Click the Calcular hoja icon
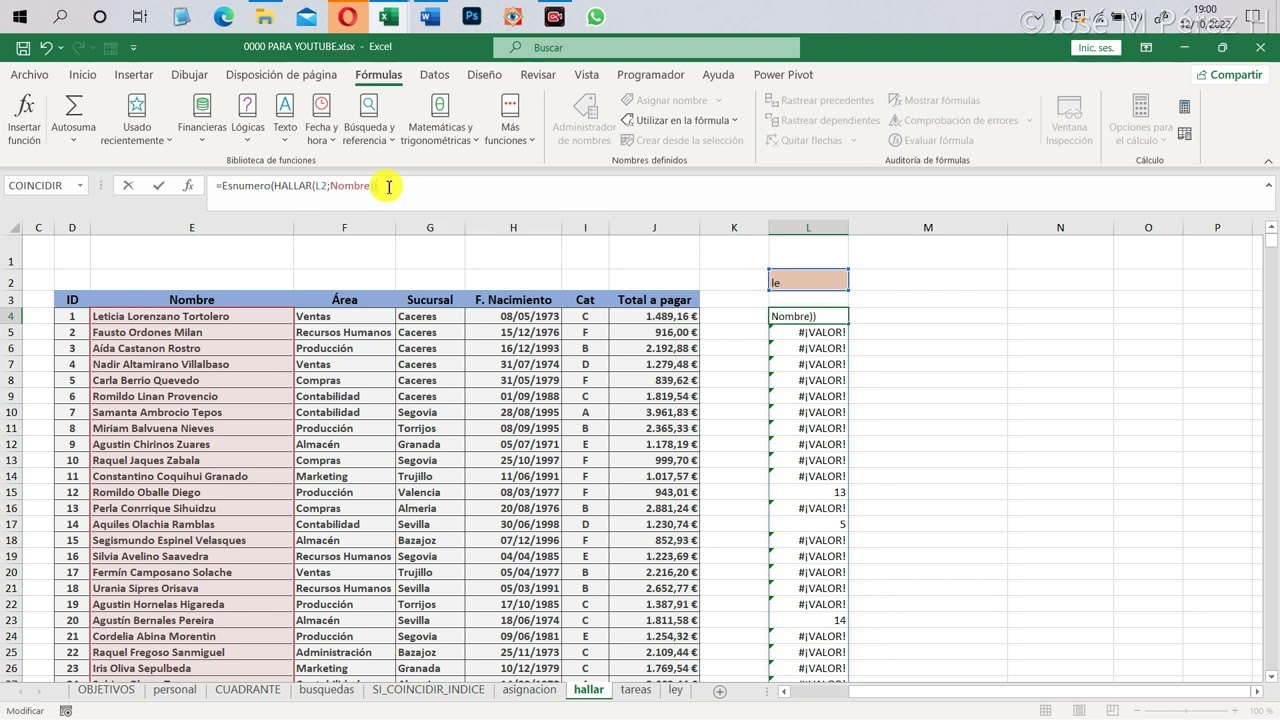The height and width of the screenshot is (720, 1280). (x=1185, y=134)
